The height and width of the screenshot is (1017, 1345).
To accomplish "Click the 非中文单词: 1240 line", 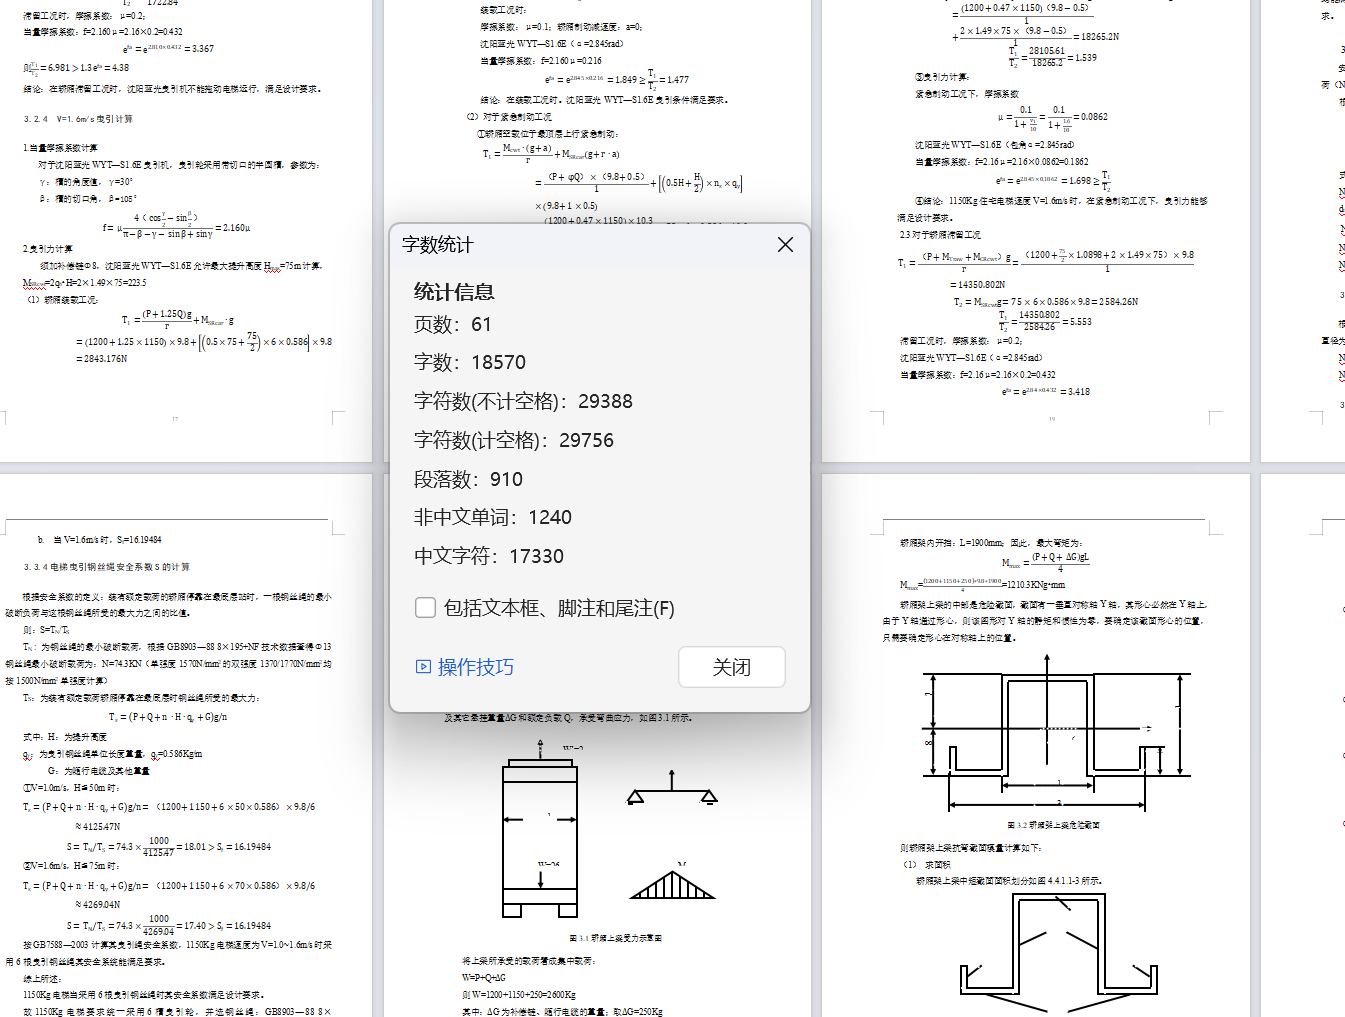I will [x=493, y=517].
